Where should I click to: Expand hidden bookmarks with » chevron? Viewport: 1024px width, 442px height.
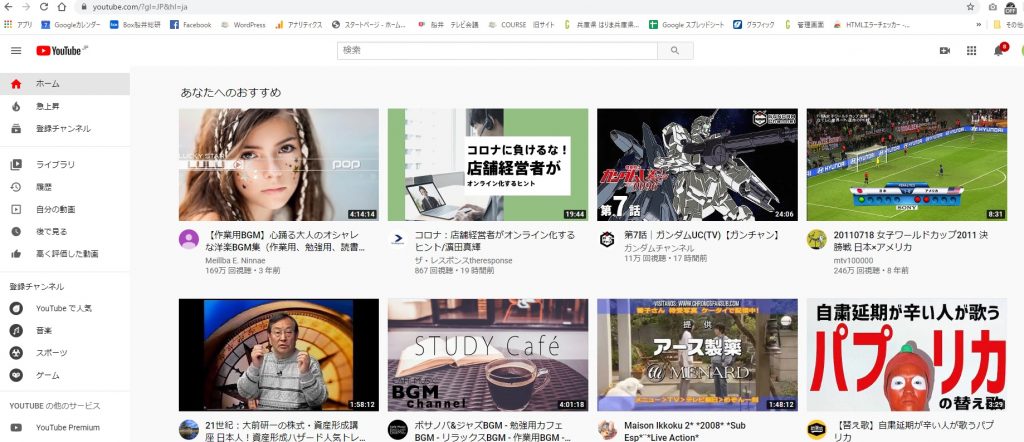978,25
